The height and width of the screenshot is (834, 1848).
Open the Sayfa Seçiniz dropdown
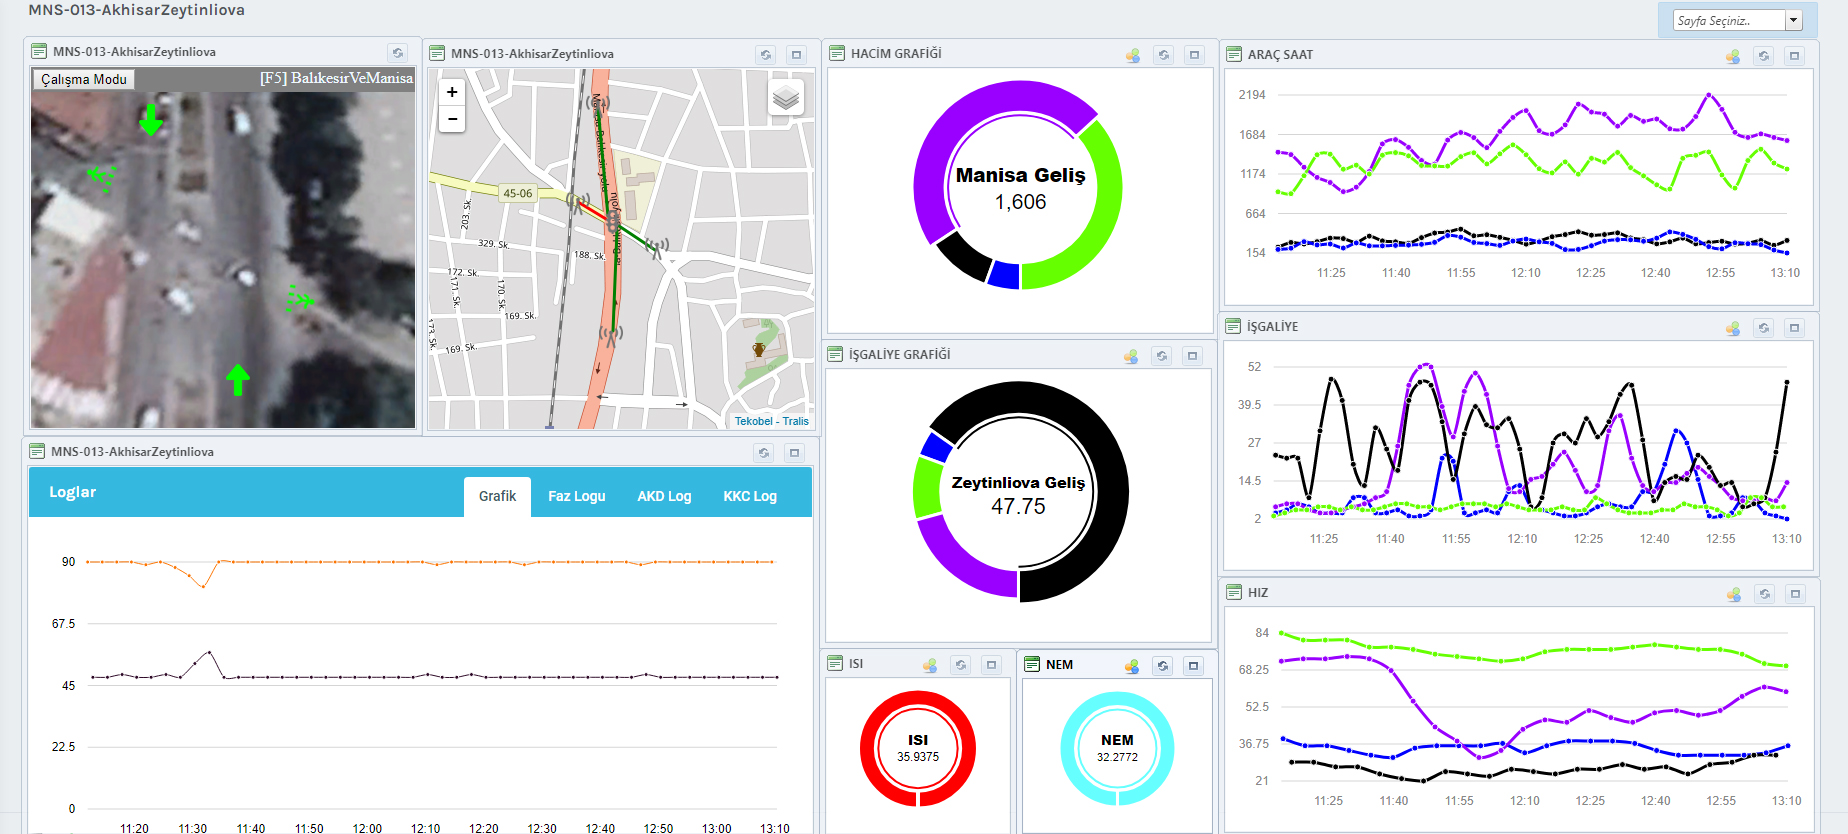tap(1728, 20)
